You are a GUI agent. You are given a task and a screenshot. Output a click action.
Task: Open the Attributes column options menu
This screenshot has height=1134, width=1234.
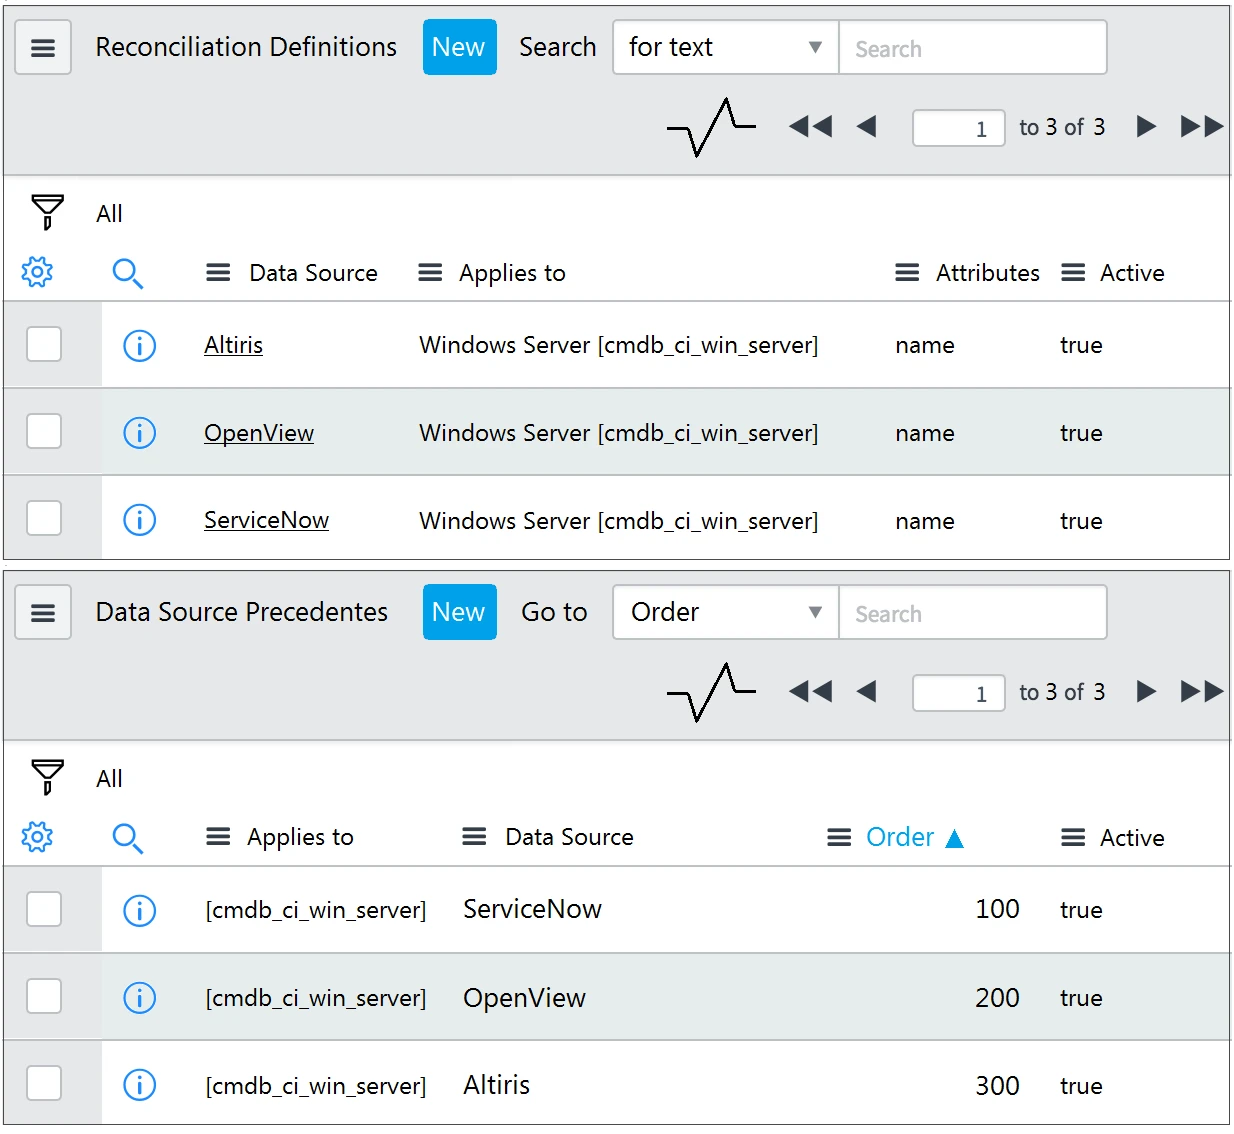(907, 273)
